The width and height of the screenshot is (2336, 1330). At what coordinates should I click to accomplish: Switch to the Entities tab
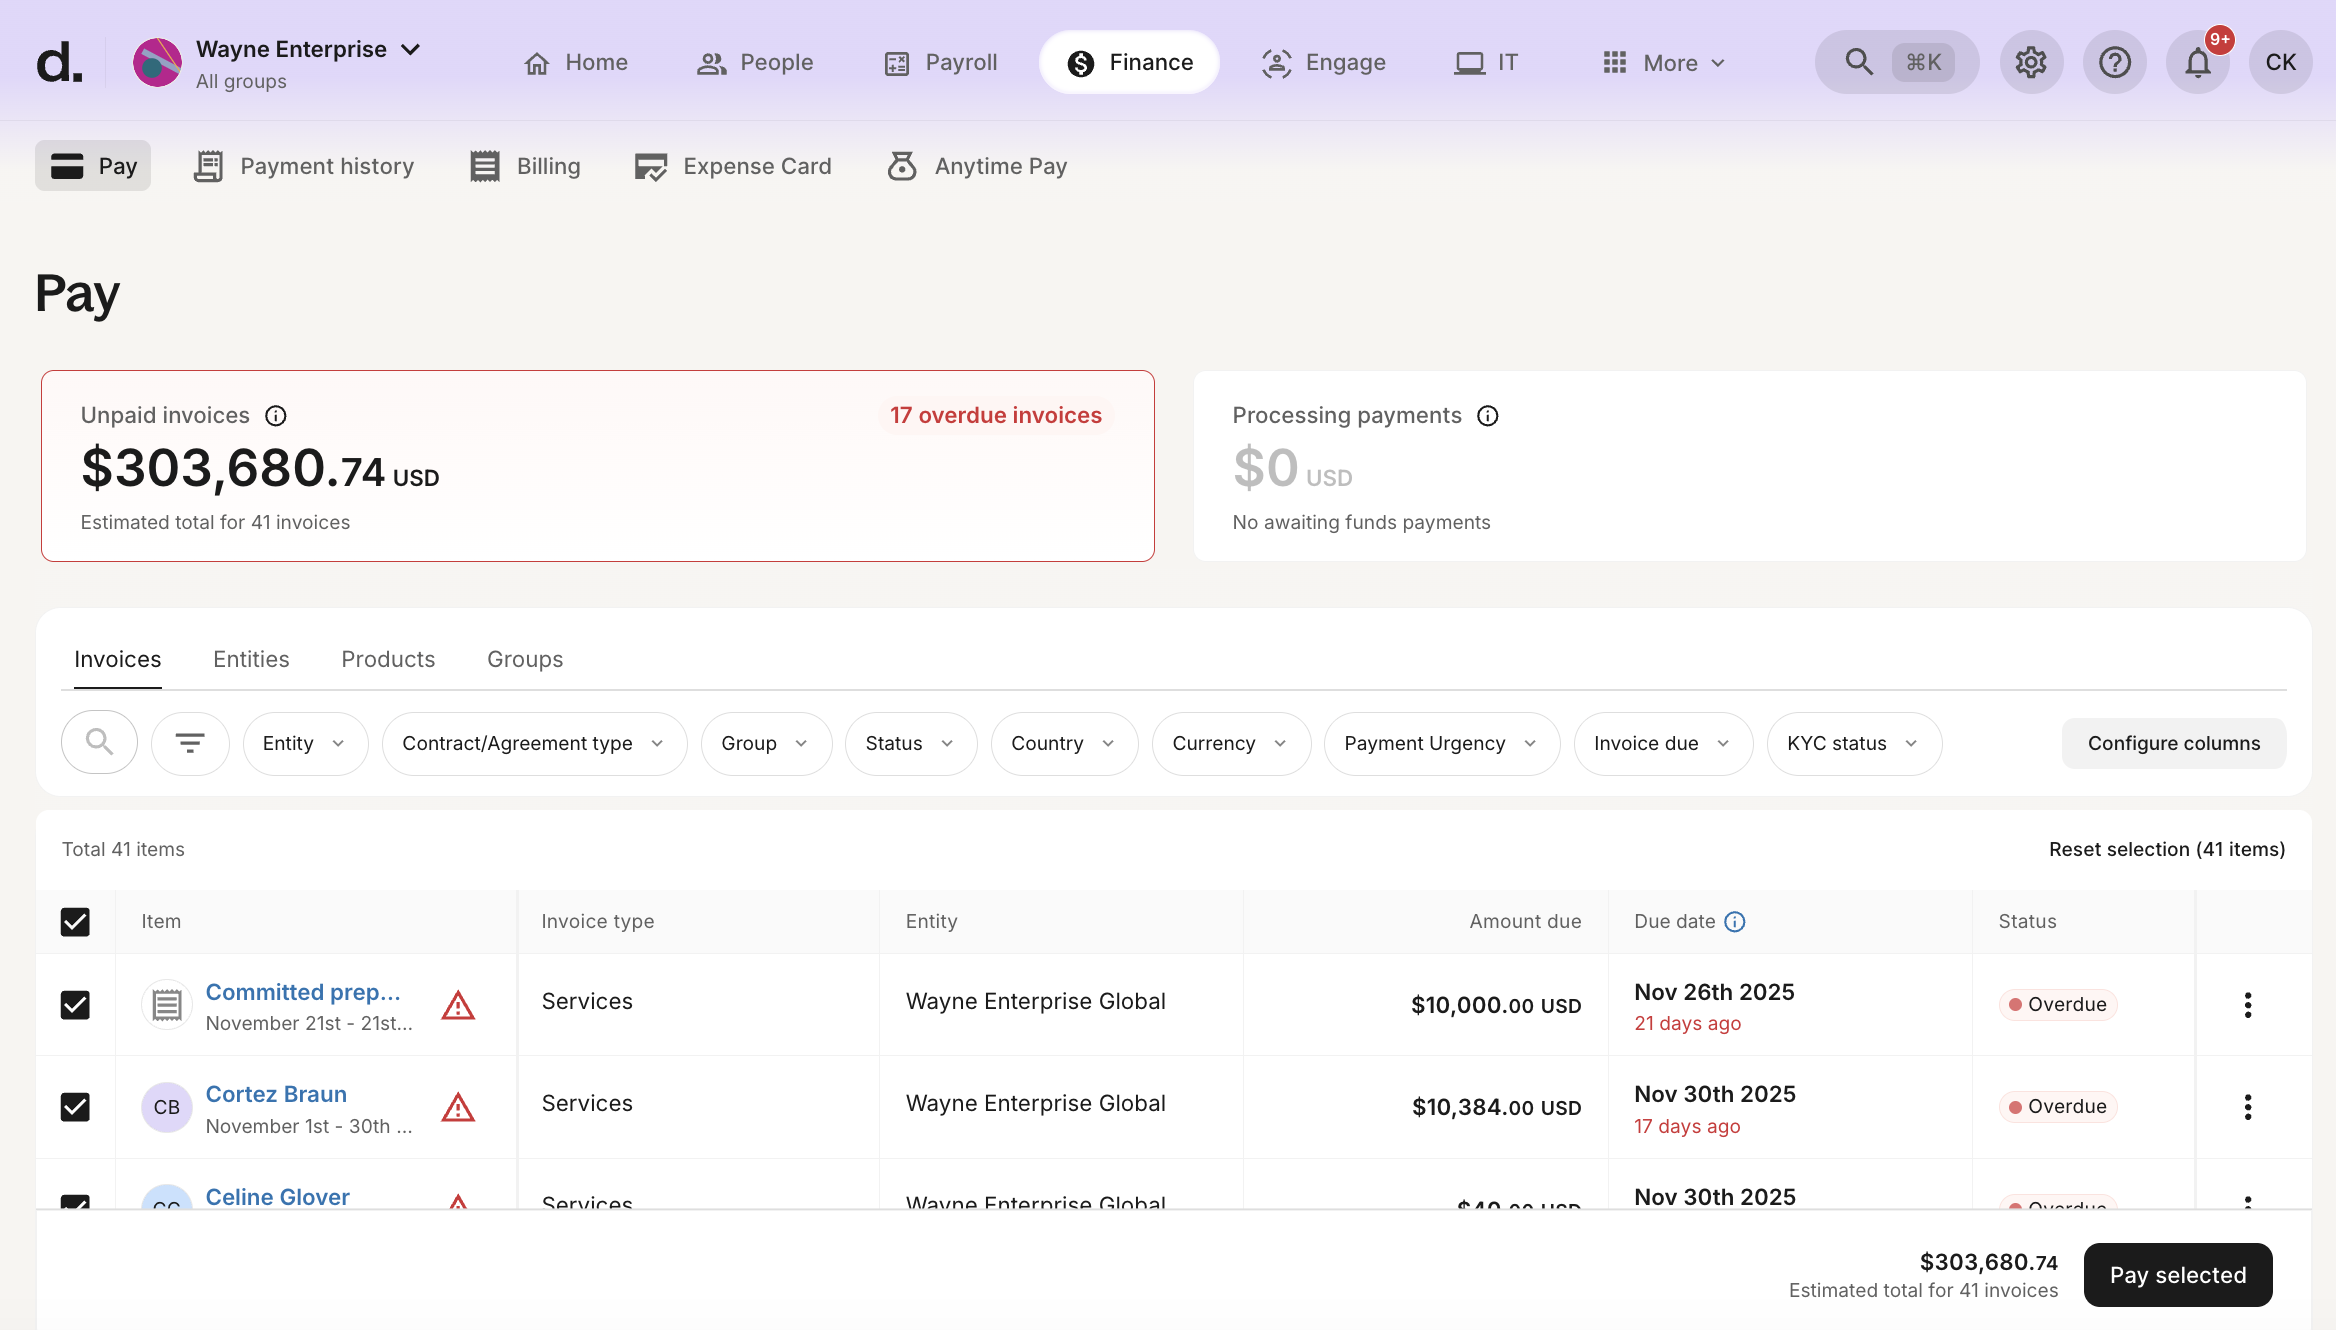tap(251, 659)
